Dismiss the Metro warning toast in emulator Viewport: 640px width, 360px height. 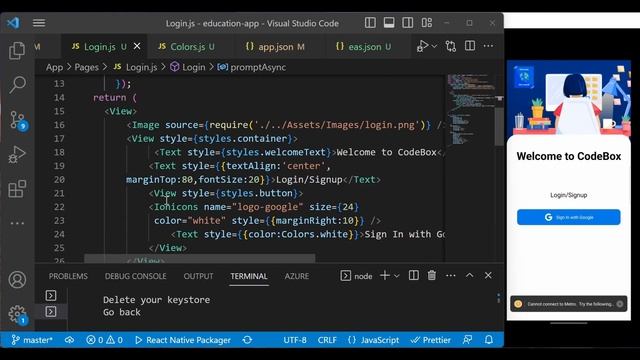click(620, 304)
